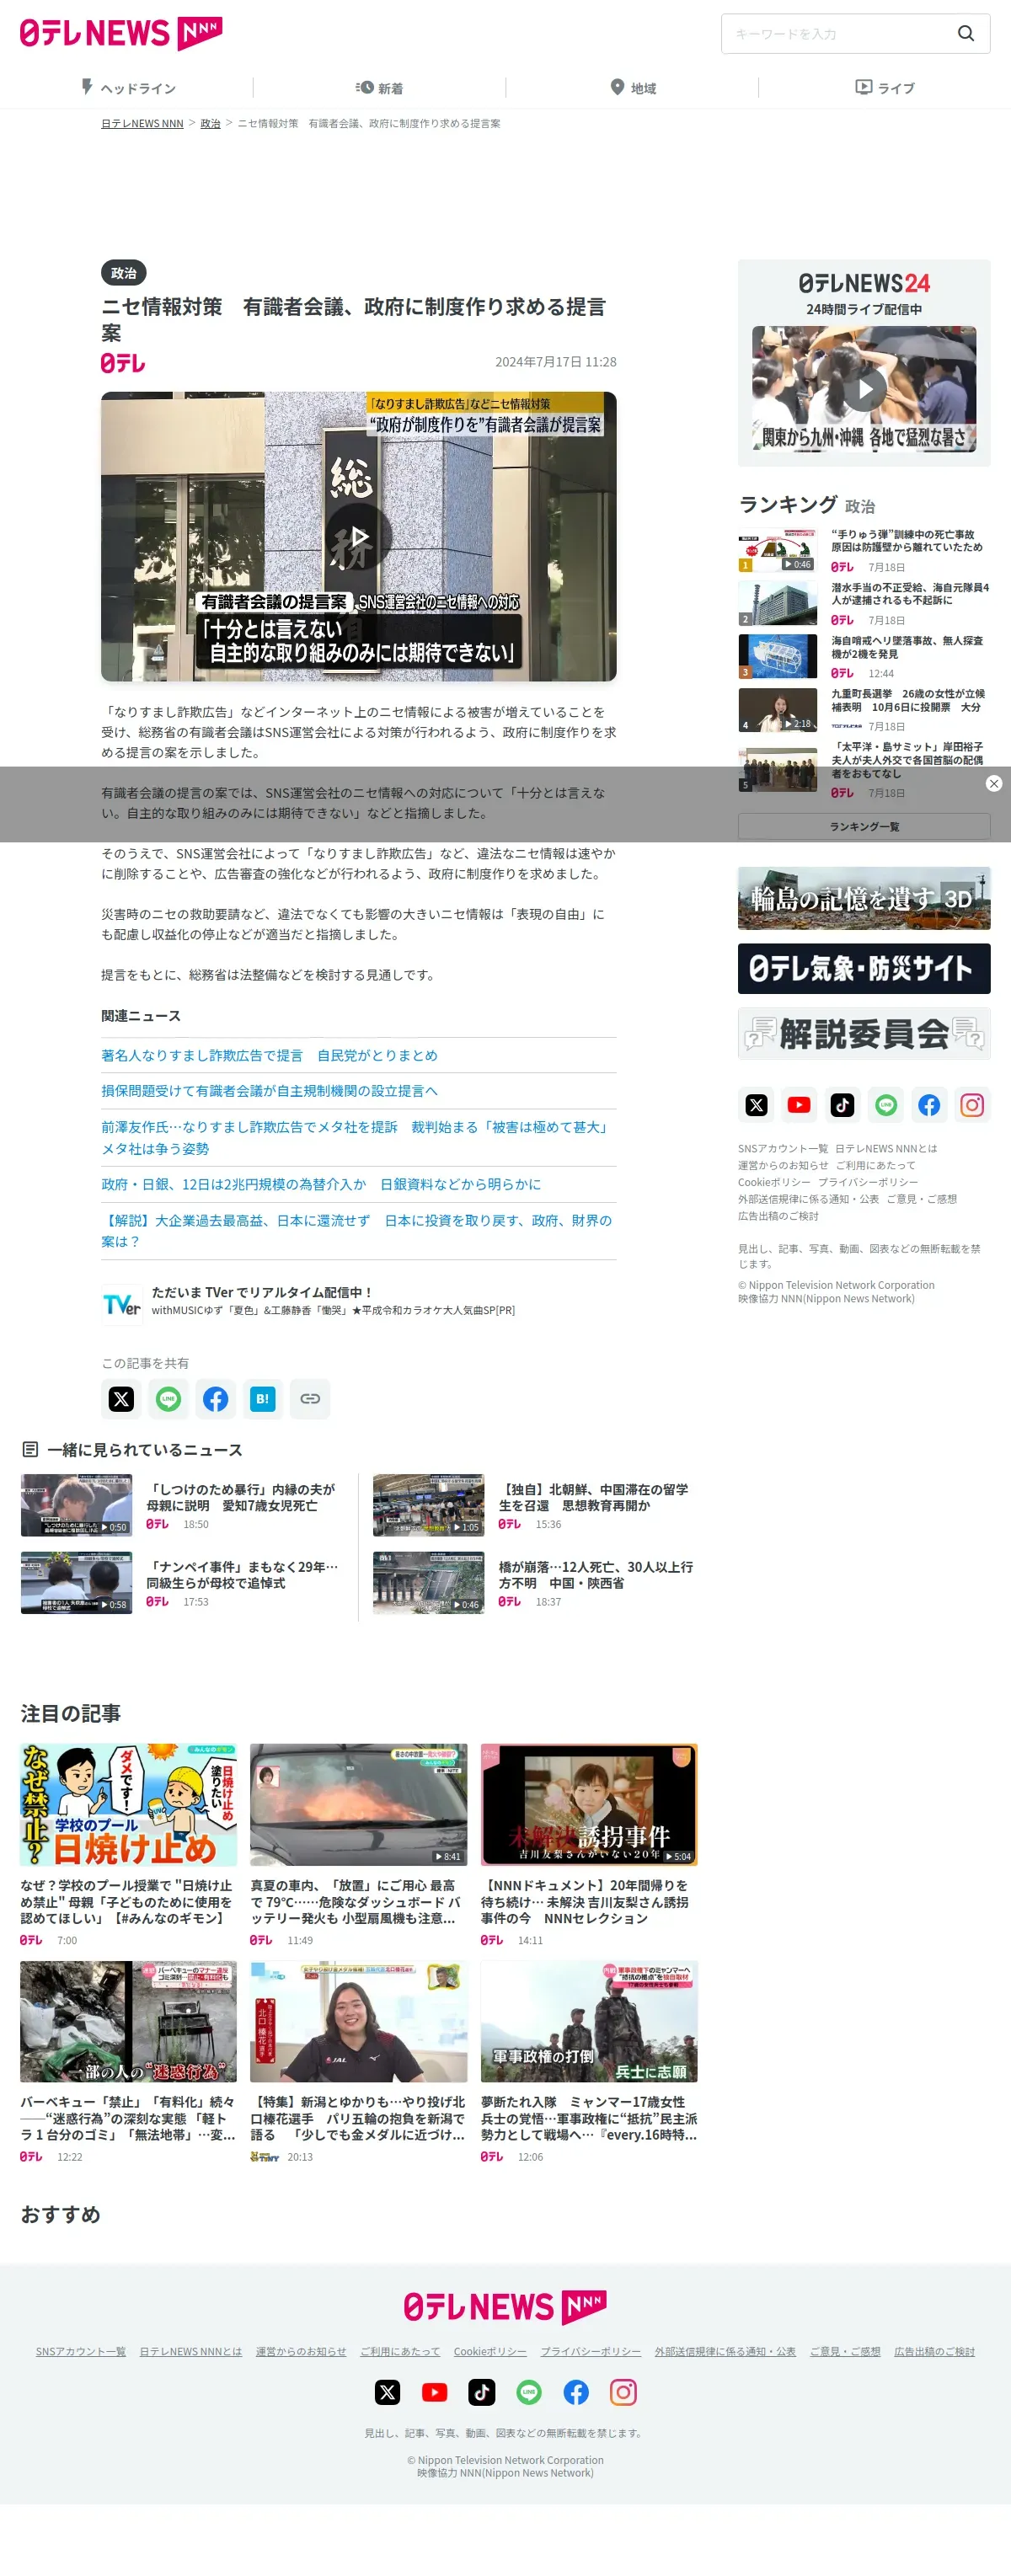Click the sidebar LINE icon
The height and width of the screenshot is (2576, 1011).
pyautogui.click(x=886, y=1104)
